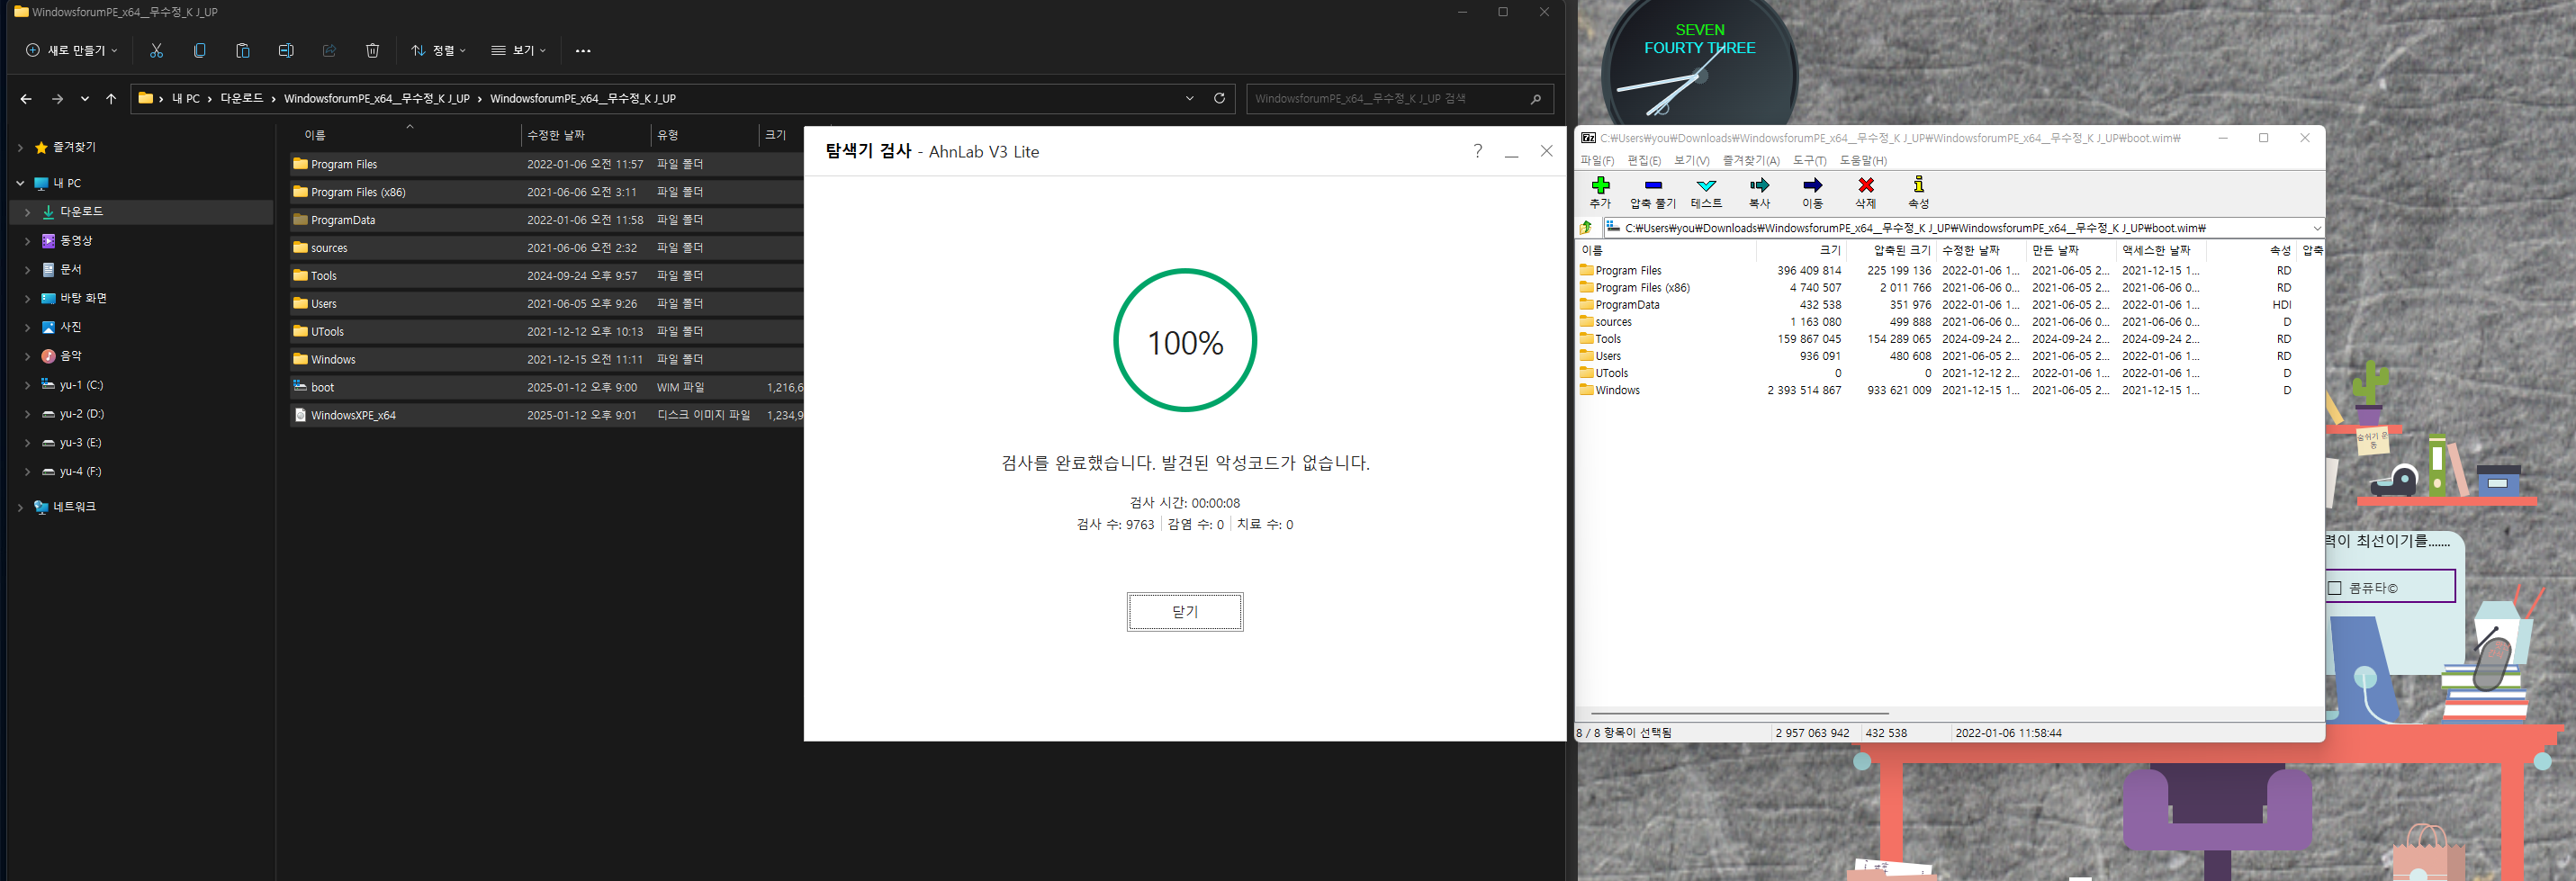Open 7-Zip 파일(F) menu
2576x881 pixels.
[x=1597, y=161]
